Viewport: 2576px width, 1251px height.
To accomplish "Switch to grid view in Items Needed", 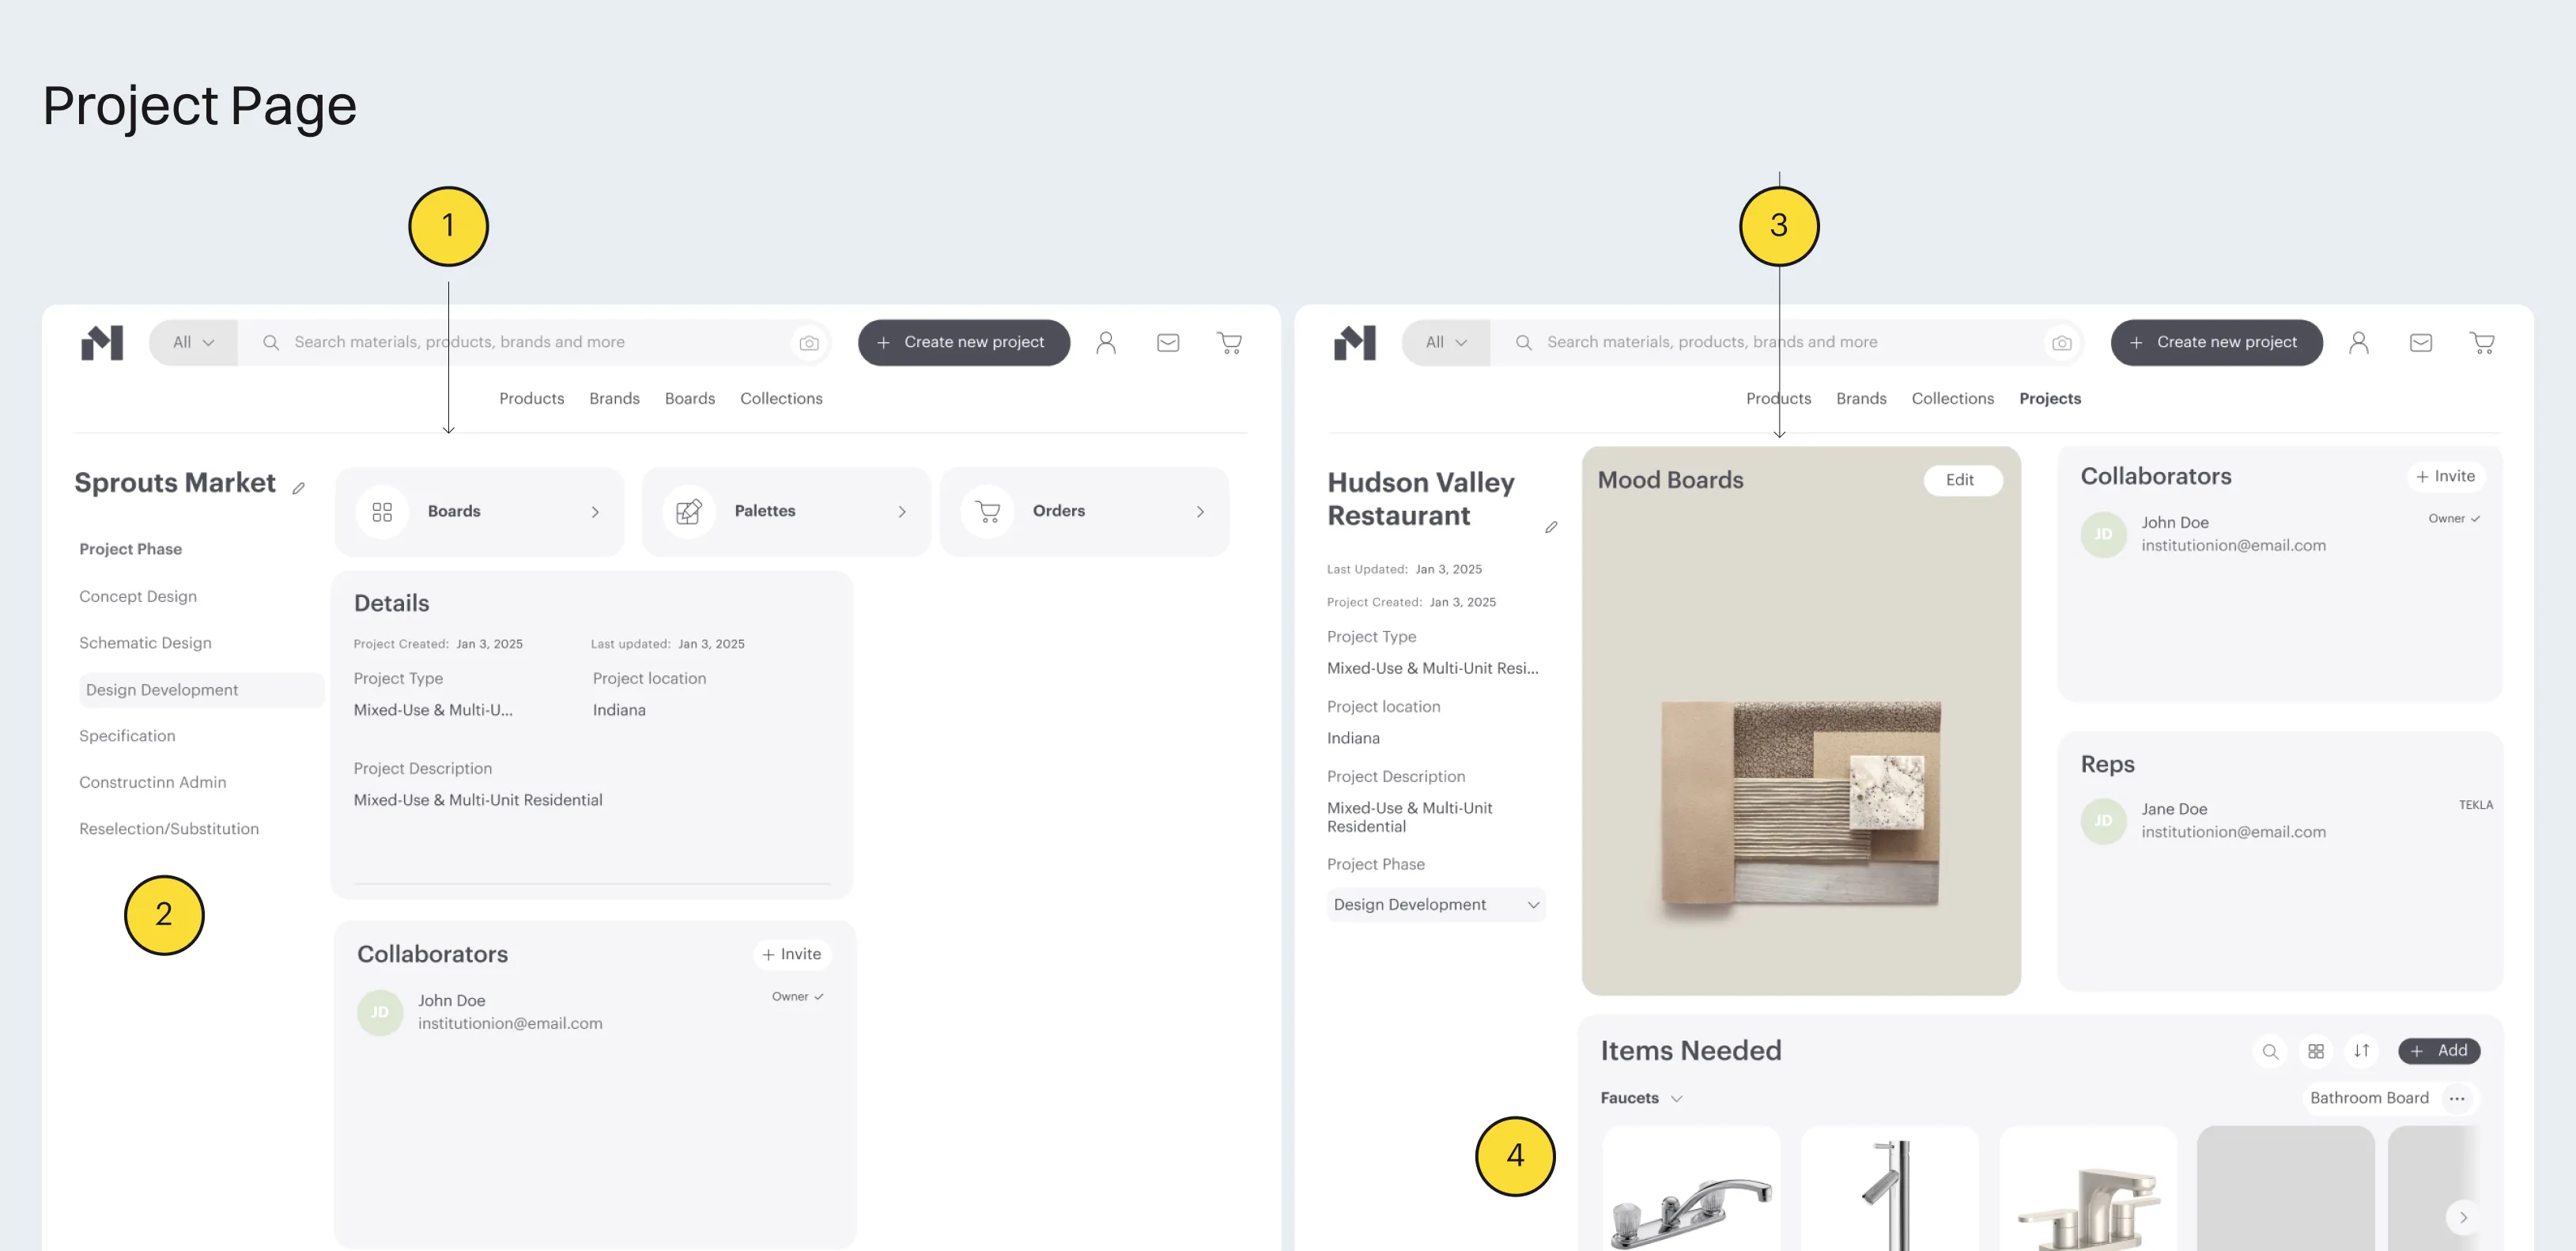I will (x=2316, y=1051).
